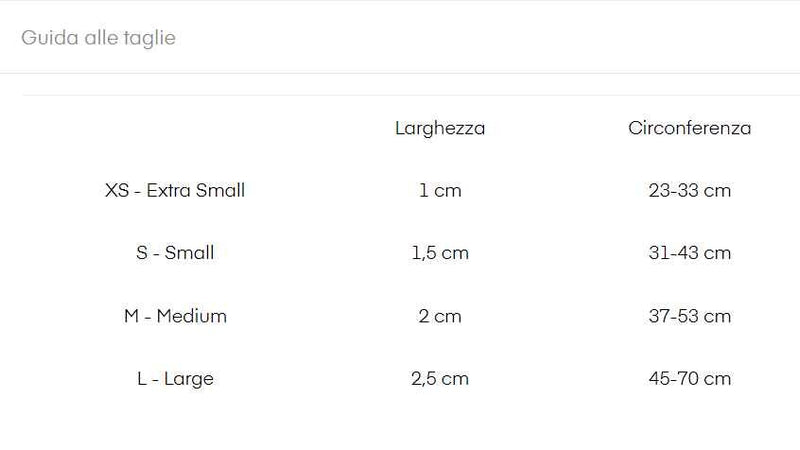Screen dimensions: 800x450
Task: Click the 1 cm width value
Action: pos(440,190)
